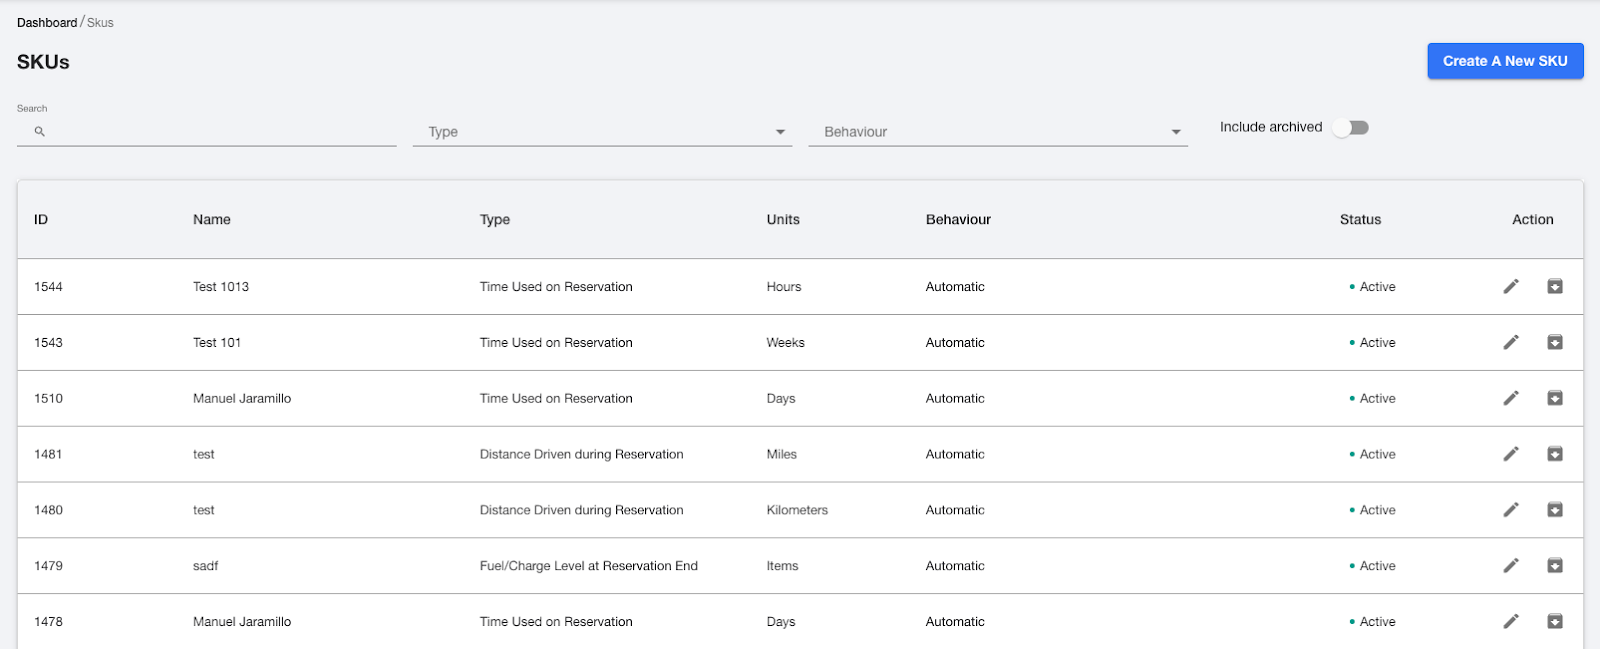The width and height of the screenshot is (1600, 649).
Task: Archive SKU 1544 Test 1013
Action: click(1555, 286)
